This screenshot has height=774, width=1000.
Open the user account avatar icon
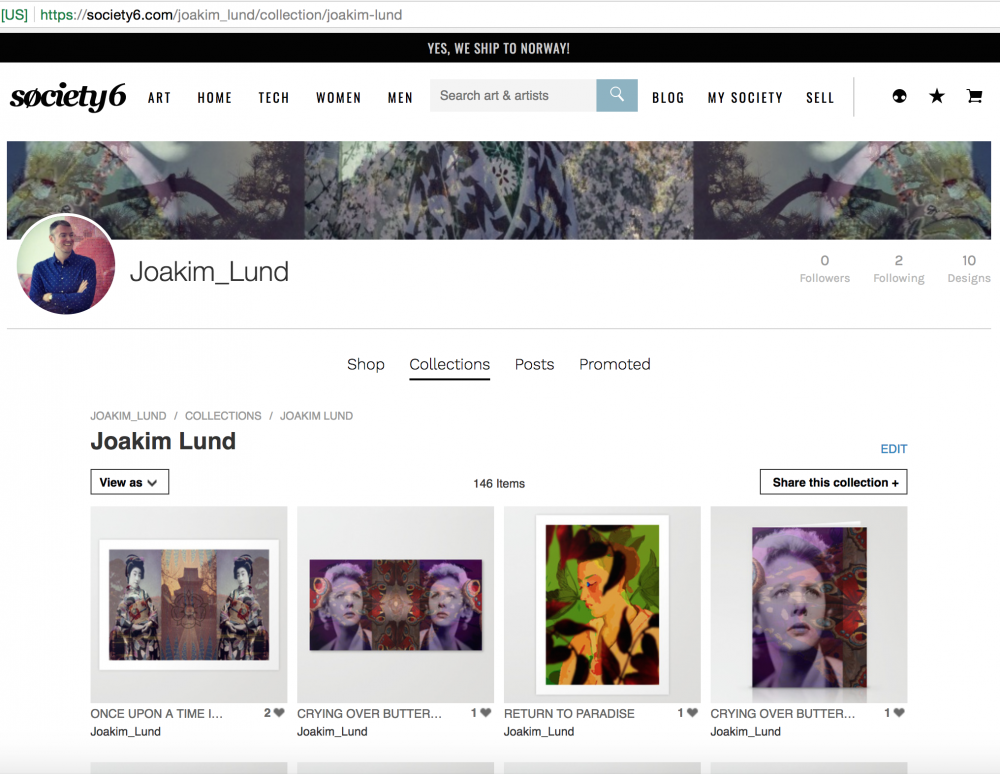pyautogui.click(x=899, y=96)
